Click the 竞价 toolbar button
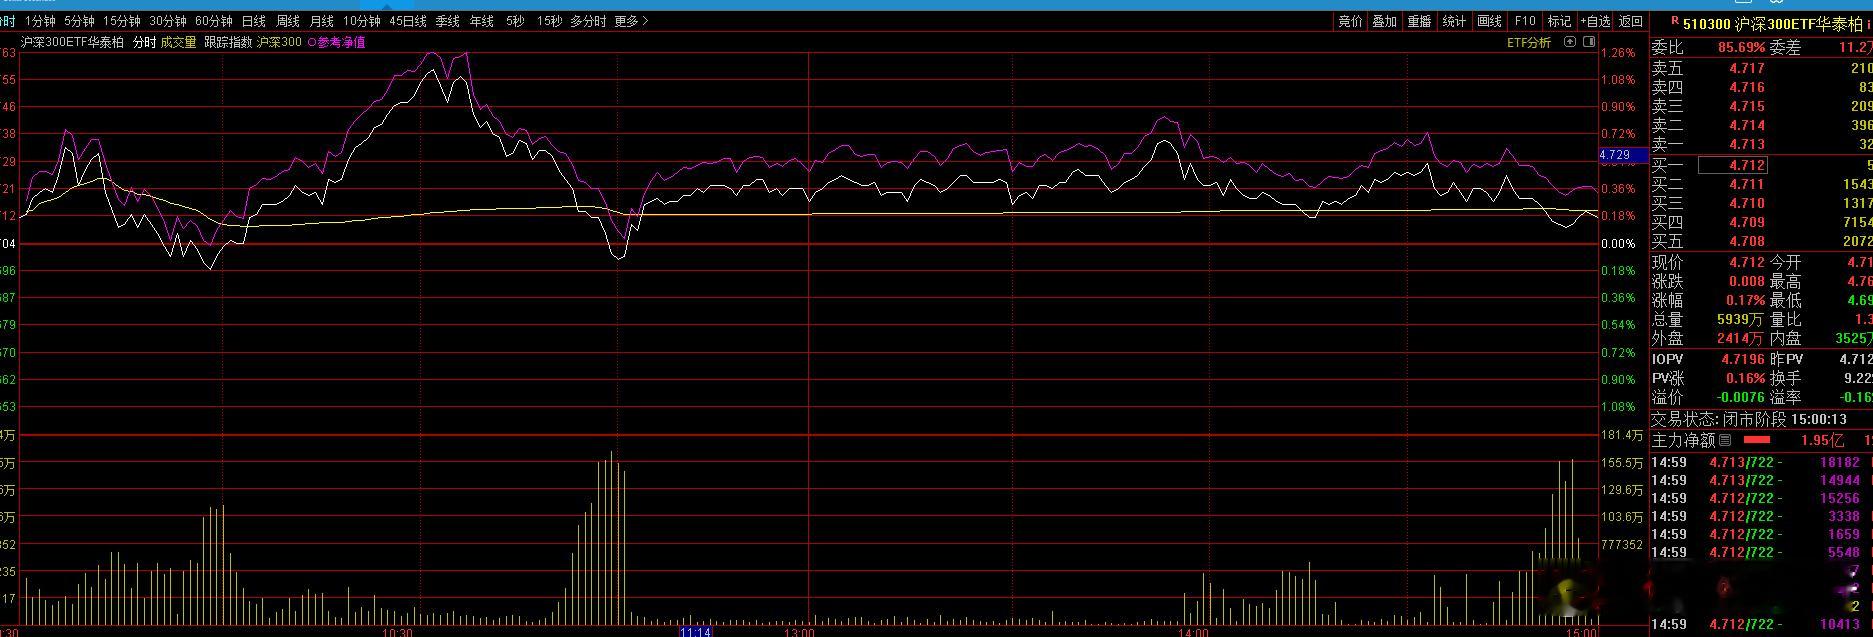 [1350, 21]
